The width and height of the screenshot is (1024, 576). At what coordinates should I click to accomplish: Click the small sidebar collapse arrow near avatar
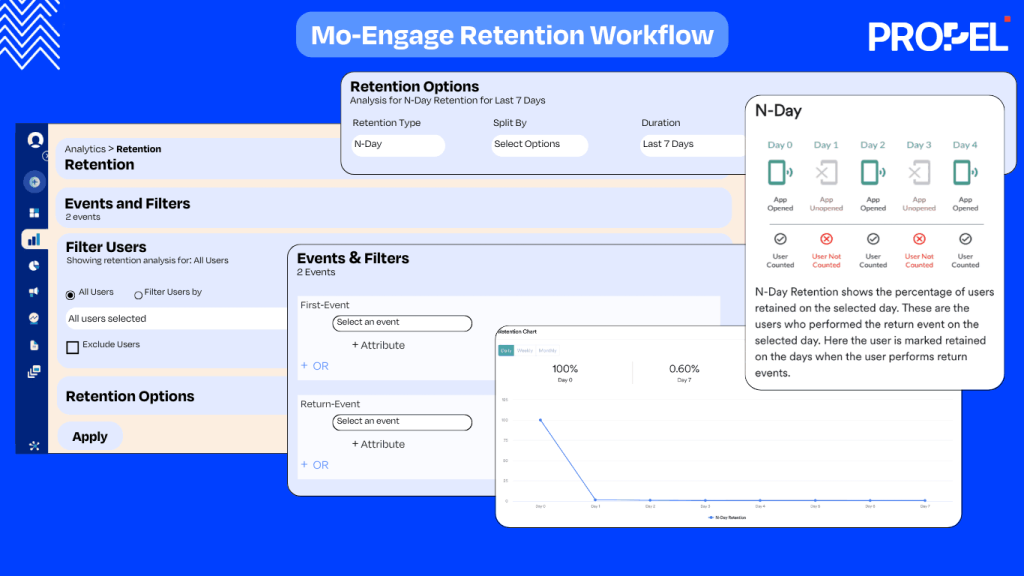pos(46,156)
